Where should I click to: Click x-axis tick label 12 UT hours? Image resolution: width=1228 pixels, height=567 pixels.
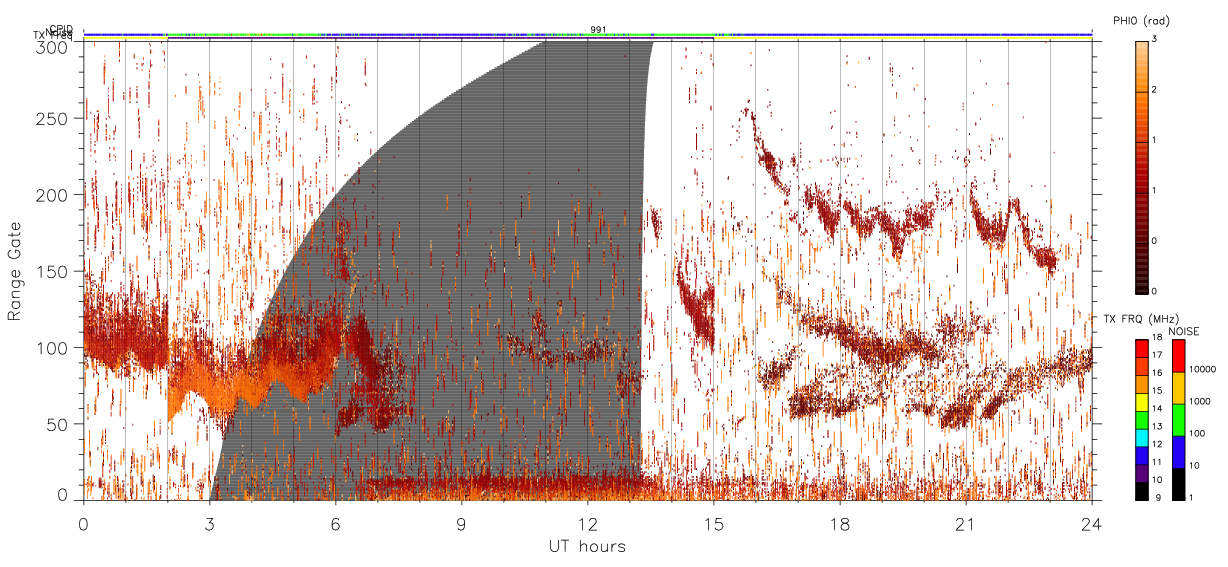[588, 524]
